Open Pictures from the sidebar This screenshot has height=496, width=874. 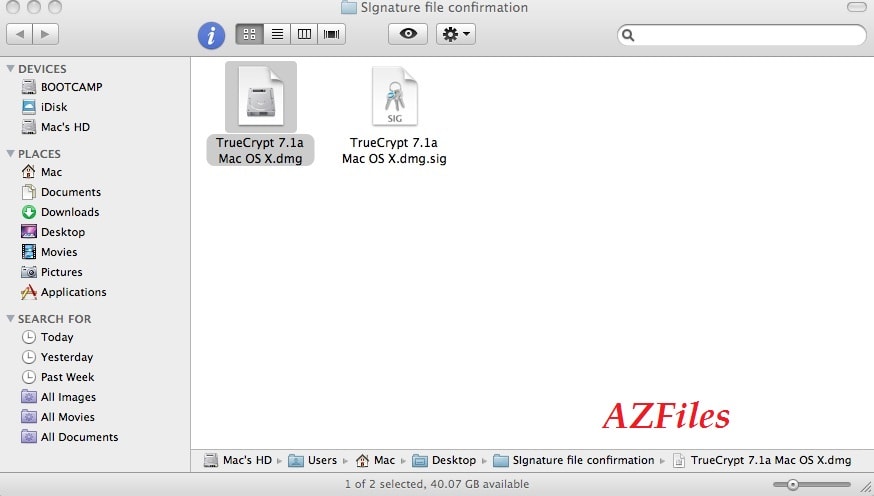[61, 272]
